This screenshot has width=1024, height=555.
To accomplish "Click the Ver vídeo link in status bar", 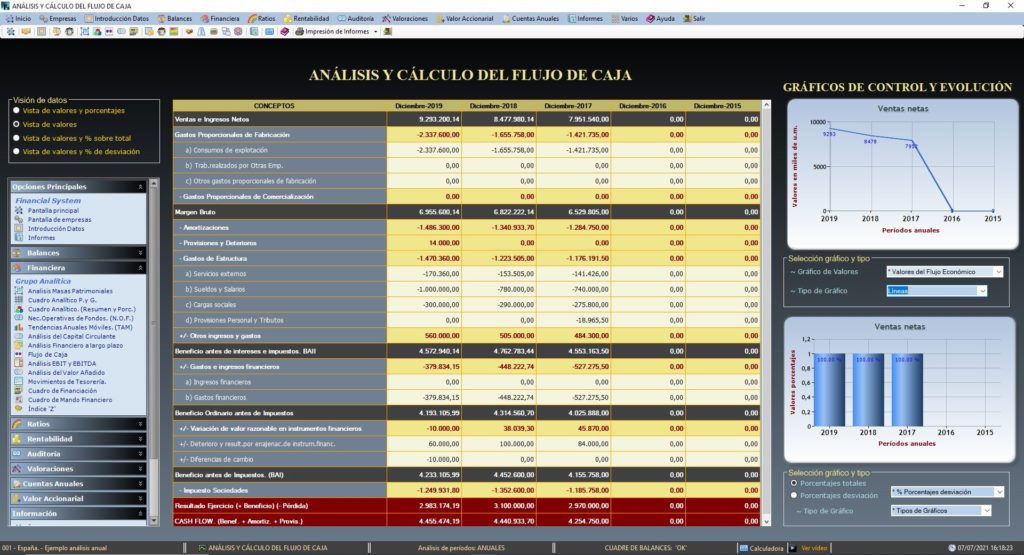I will [x=814, y=548].
